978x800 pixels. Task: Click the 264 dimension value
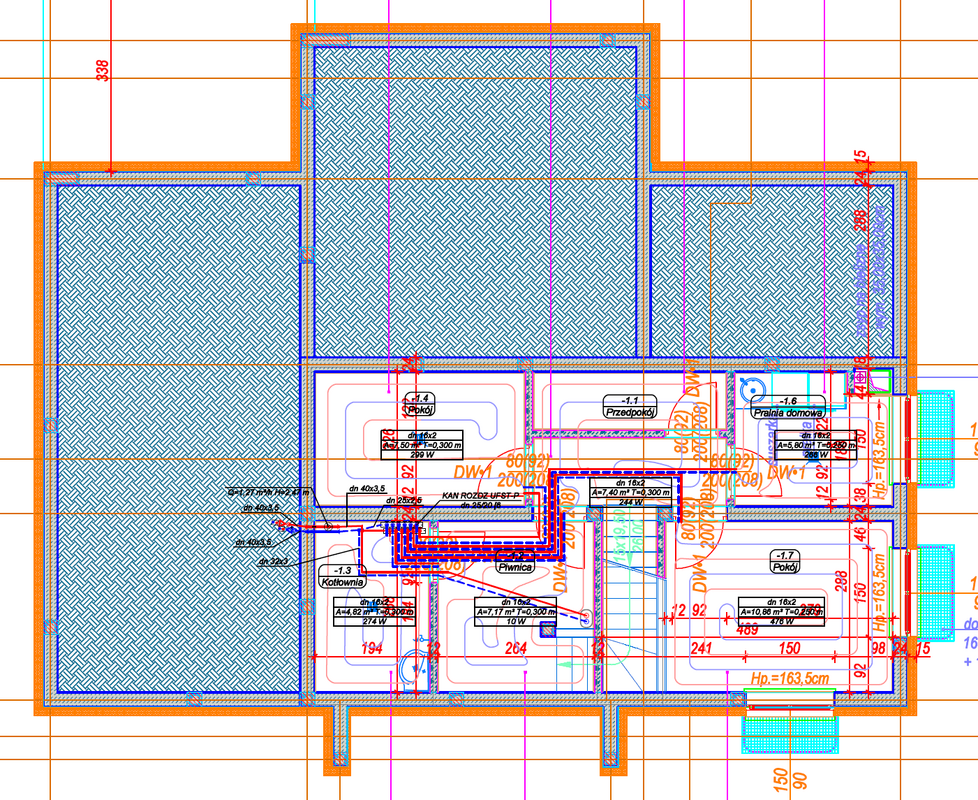pyautogui.click(x=516, y=650)
